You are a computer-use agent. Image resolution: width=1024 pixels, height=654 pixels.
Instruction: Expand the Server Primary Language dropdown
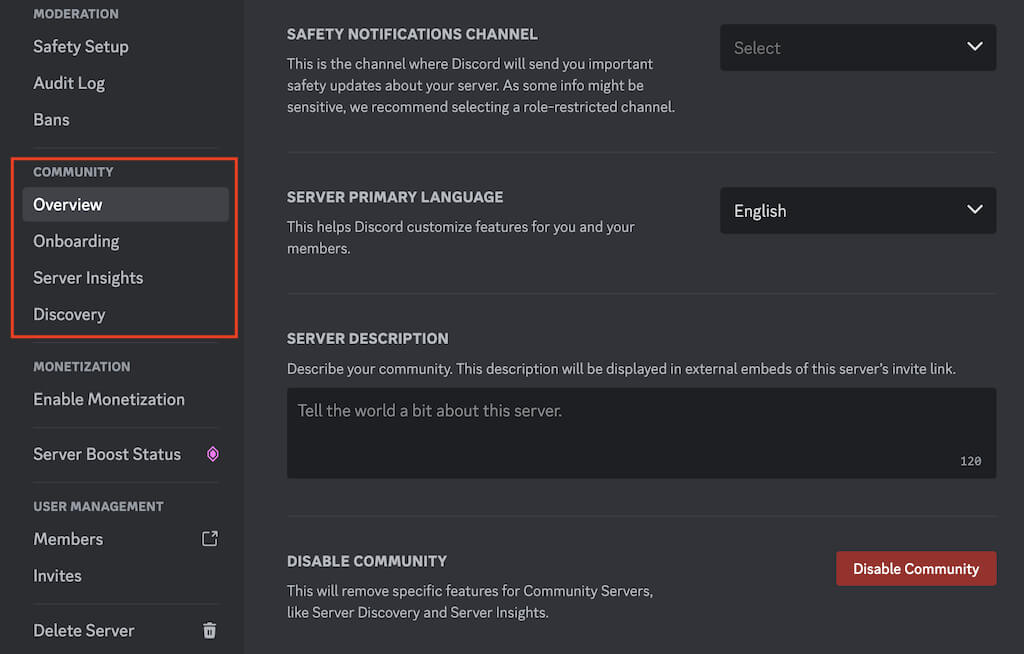[857, 211]
